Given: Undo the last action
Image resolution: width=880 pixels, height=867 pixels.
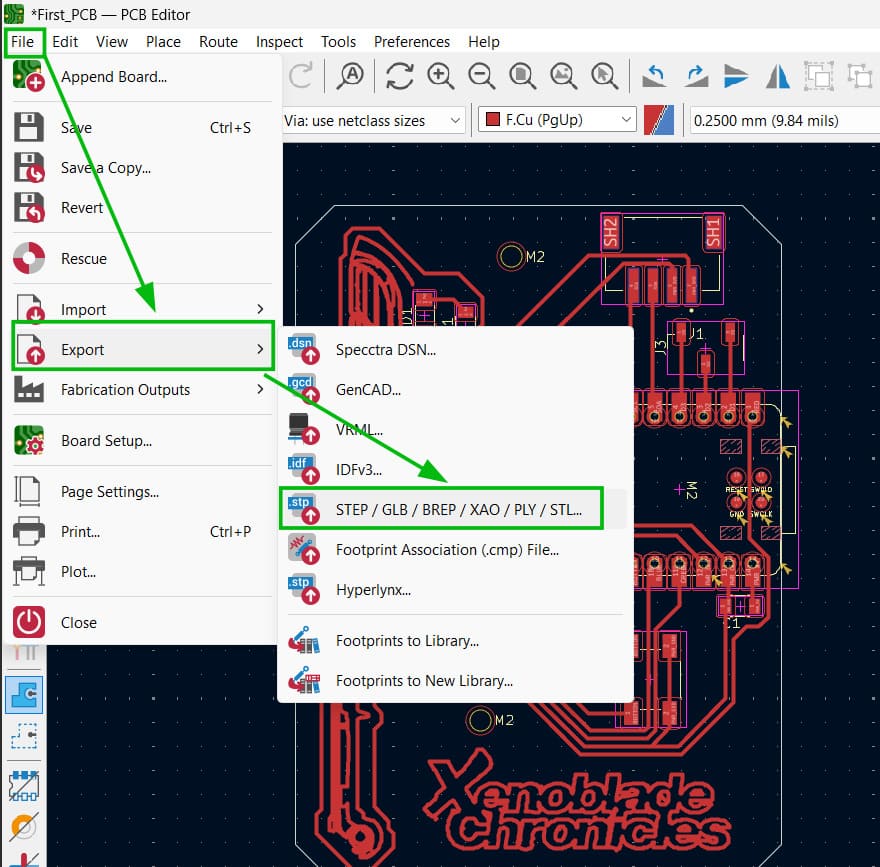Looking at the screenshot, I should (x=657, y=75).
